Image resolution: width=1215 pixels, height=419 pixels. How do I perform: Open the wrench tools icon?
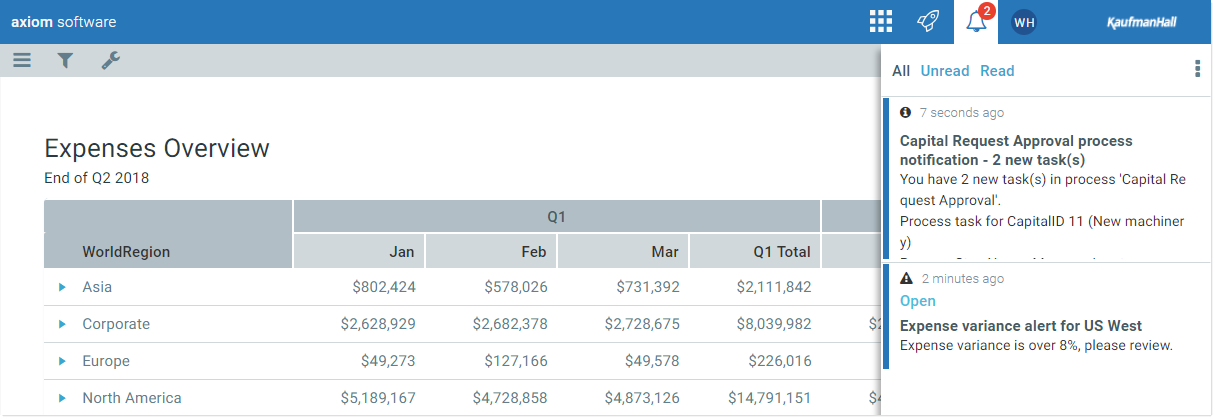pos(111,61)
